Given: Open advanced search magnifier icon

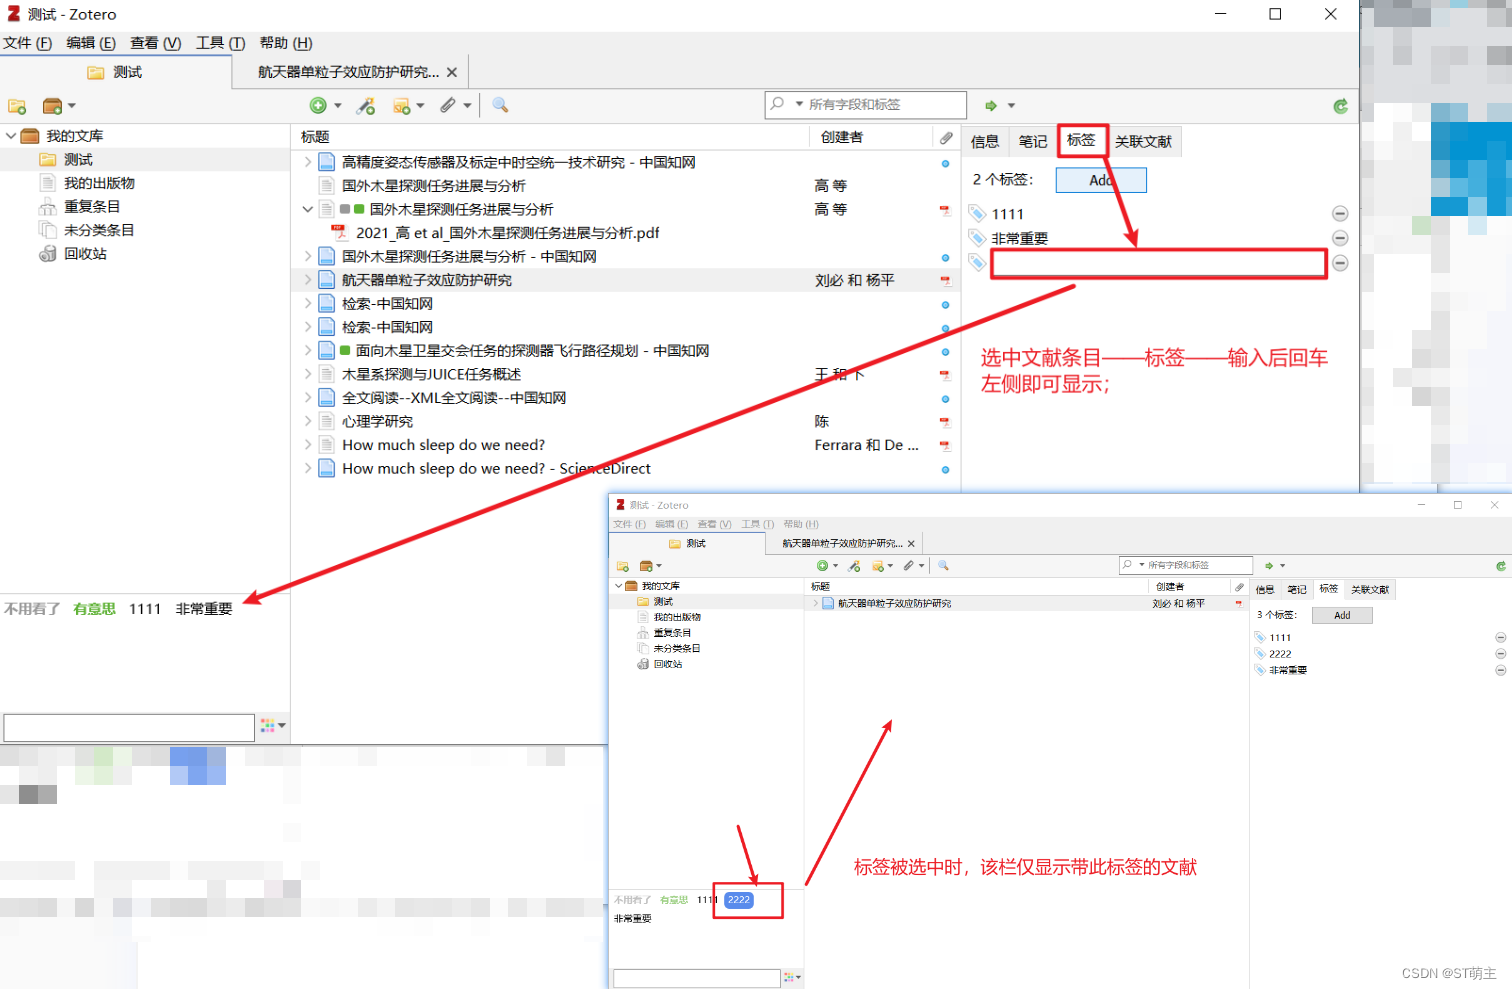Looking at the screenshot, I should [x=500, y=105].
